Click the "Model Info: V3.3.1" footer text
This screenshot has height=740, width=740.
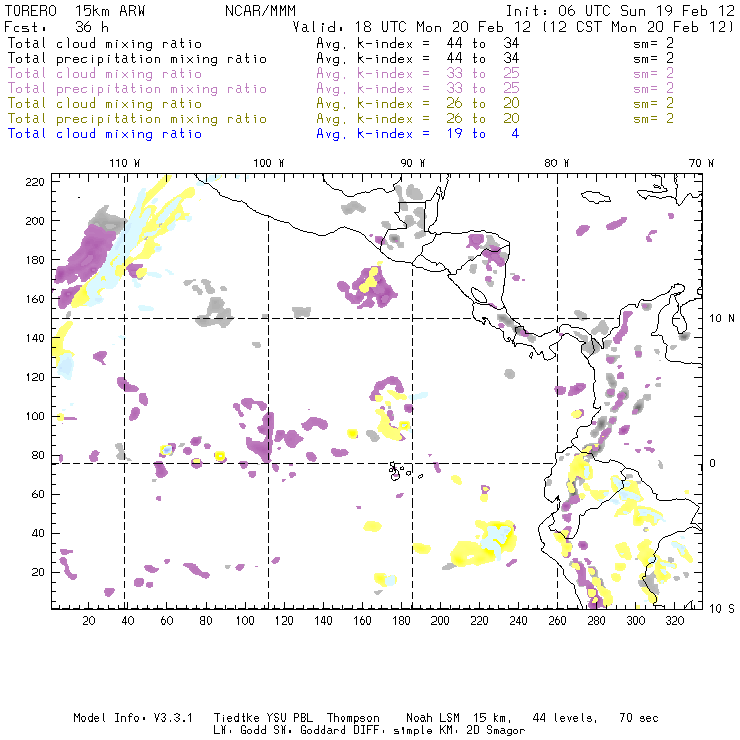133,718
